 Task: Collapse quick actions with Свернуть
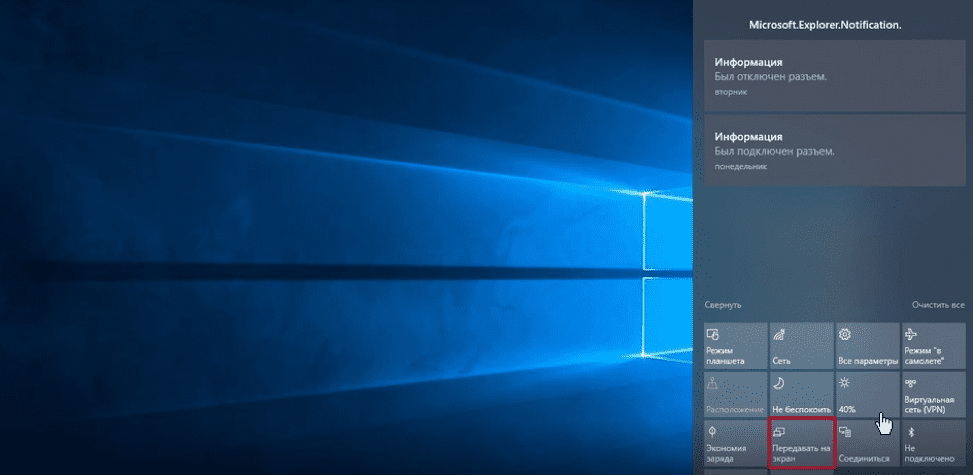pos(723,304)
